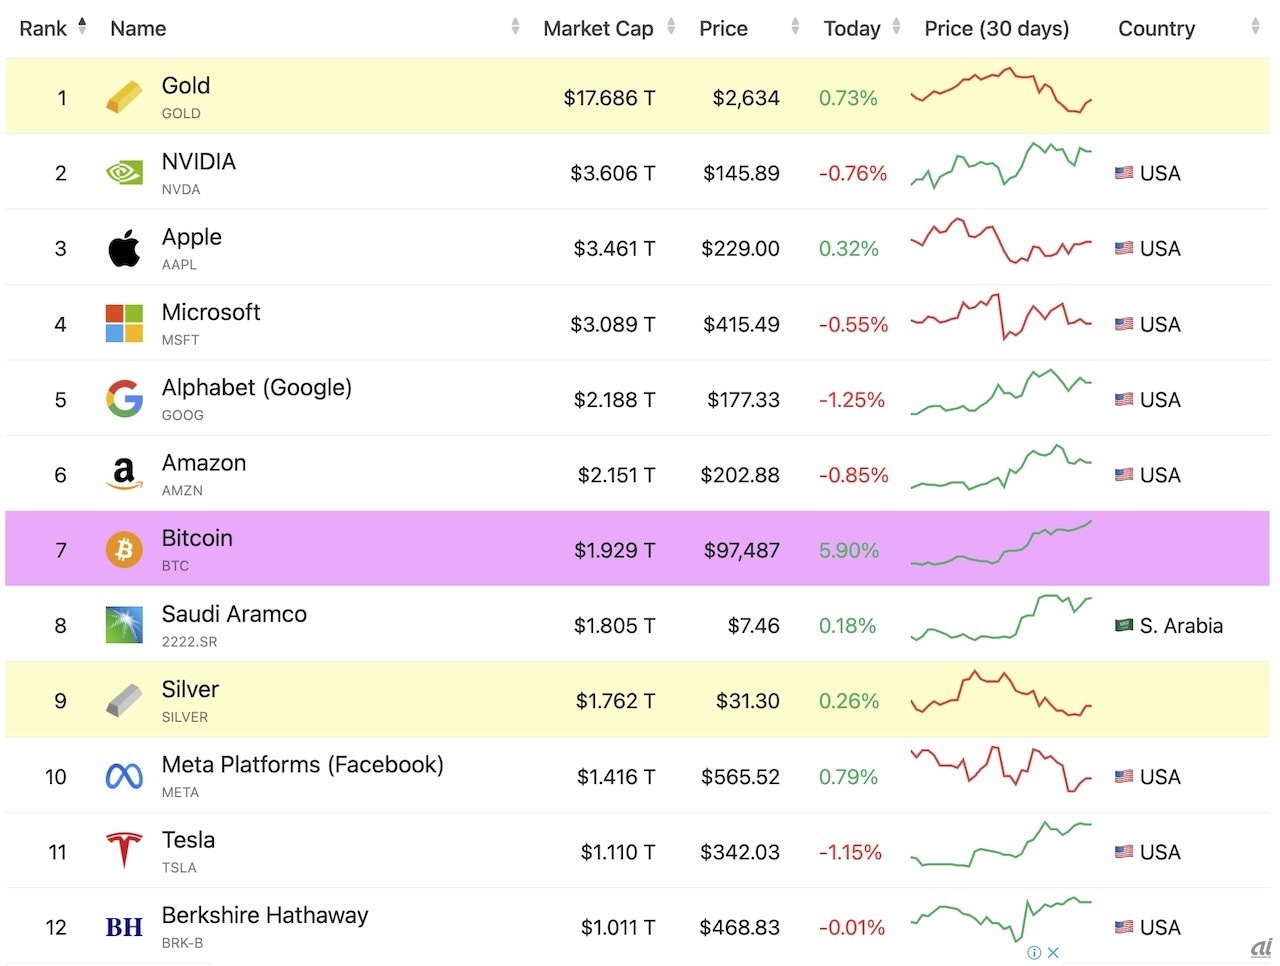Click the Silver bar icon
This screenshot has height=966, width=1280.
124,700
